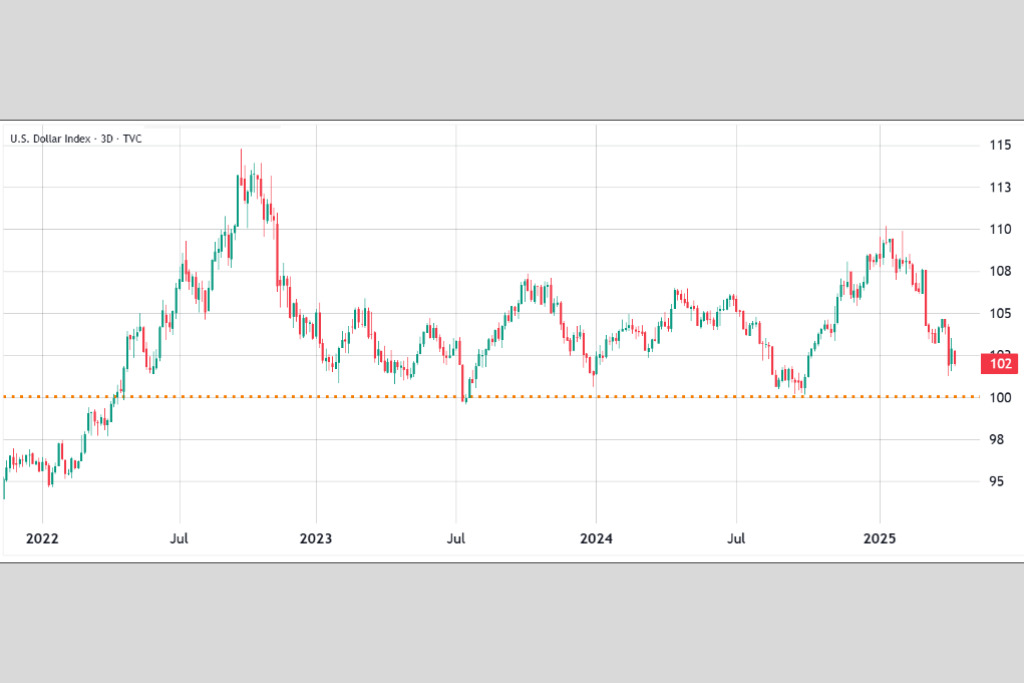
Task: Select the 108 price axis label
Action: pyautogui.click(x=1000, y=271)
